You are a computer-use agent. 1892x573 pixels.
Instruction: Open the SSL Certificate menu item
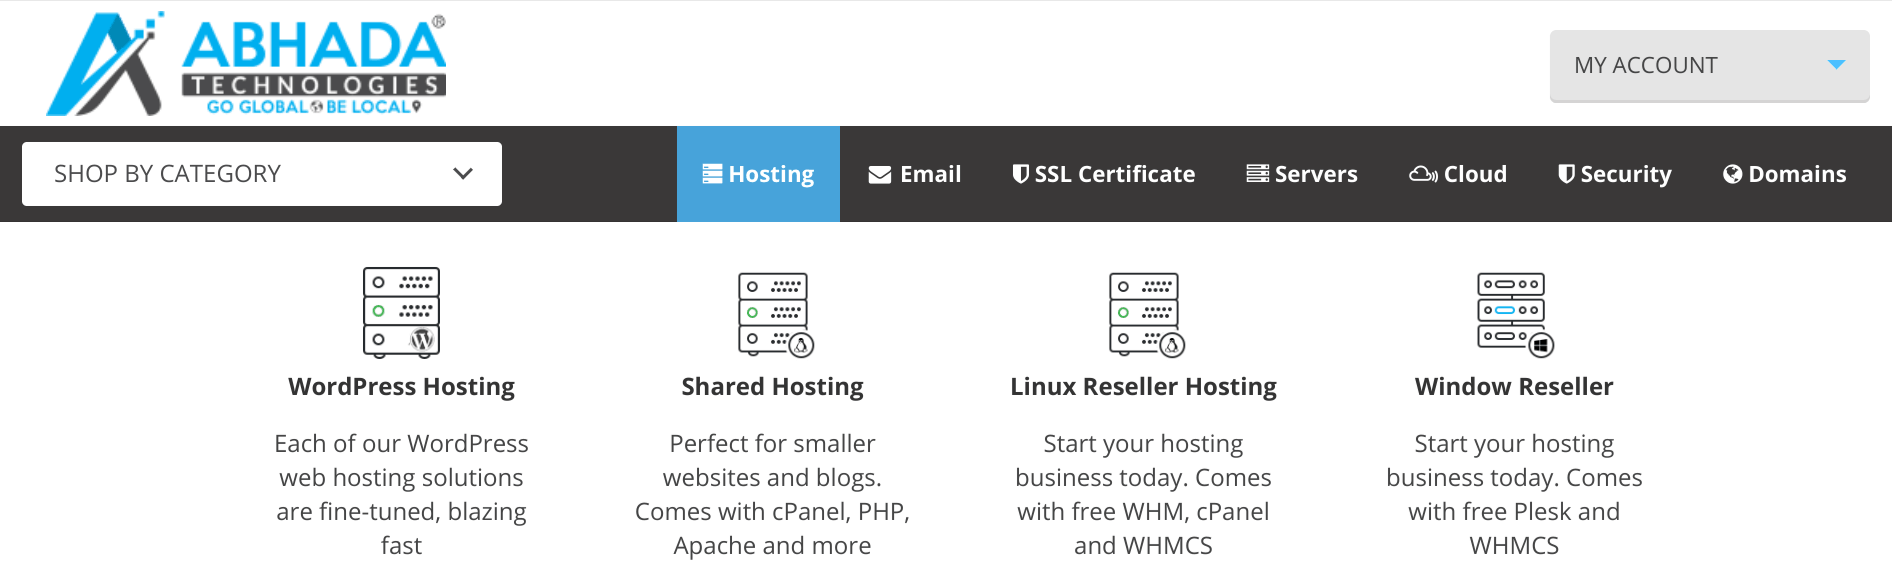pyautogui.click(x=1104, y=174)
